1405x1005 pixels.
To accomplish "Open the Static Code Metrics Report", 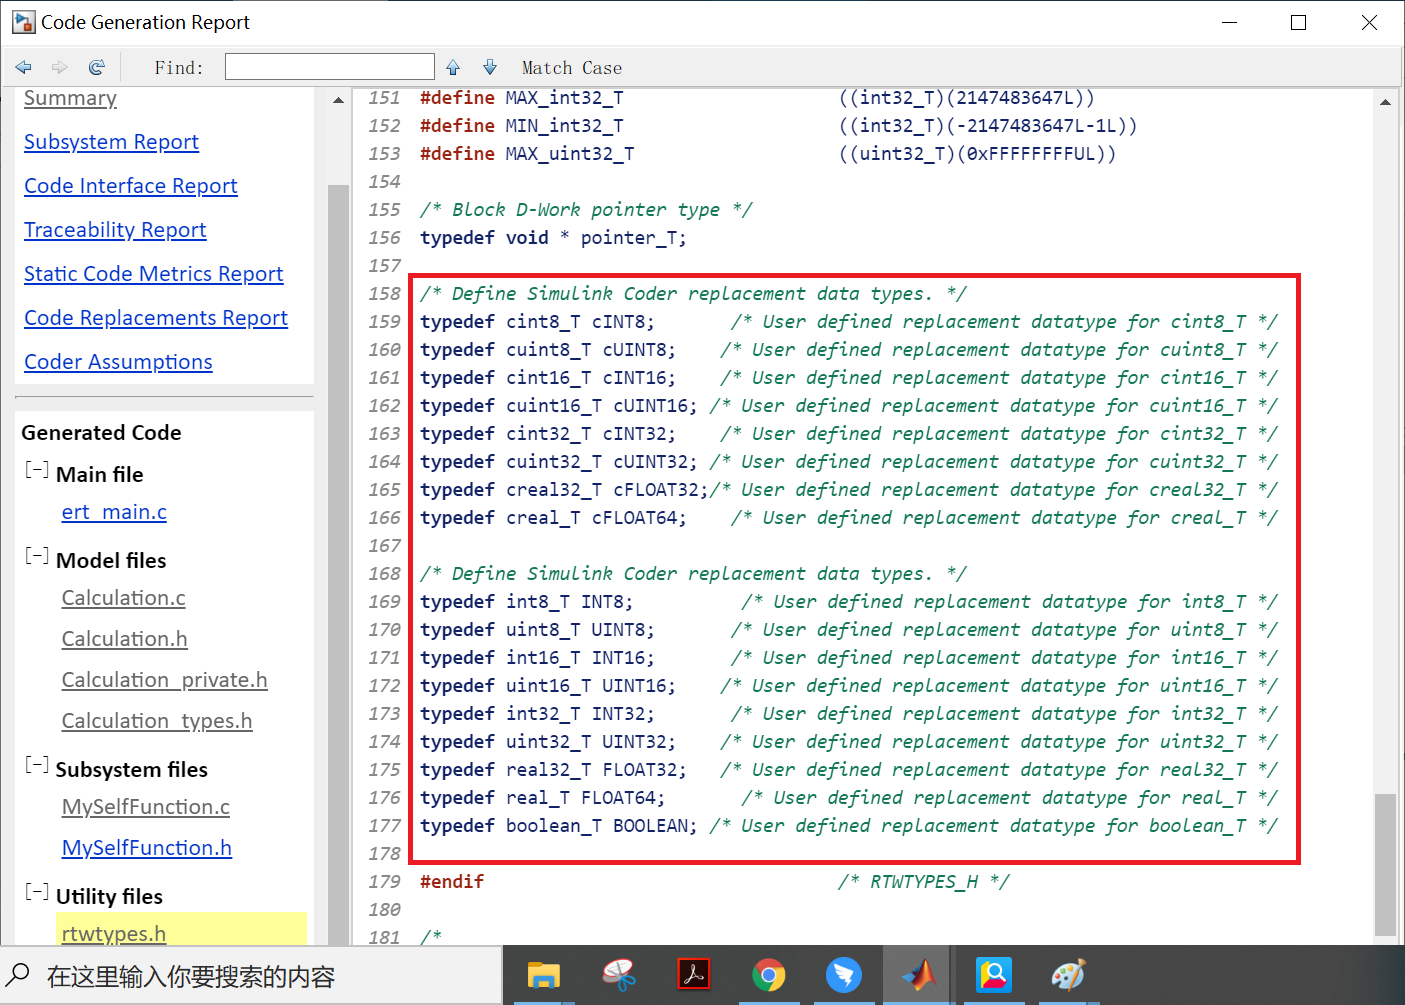I will pos(154,274).
